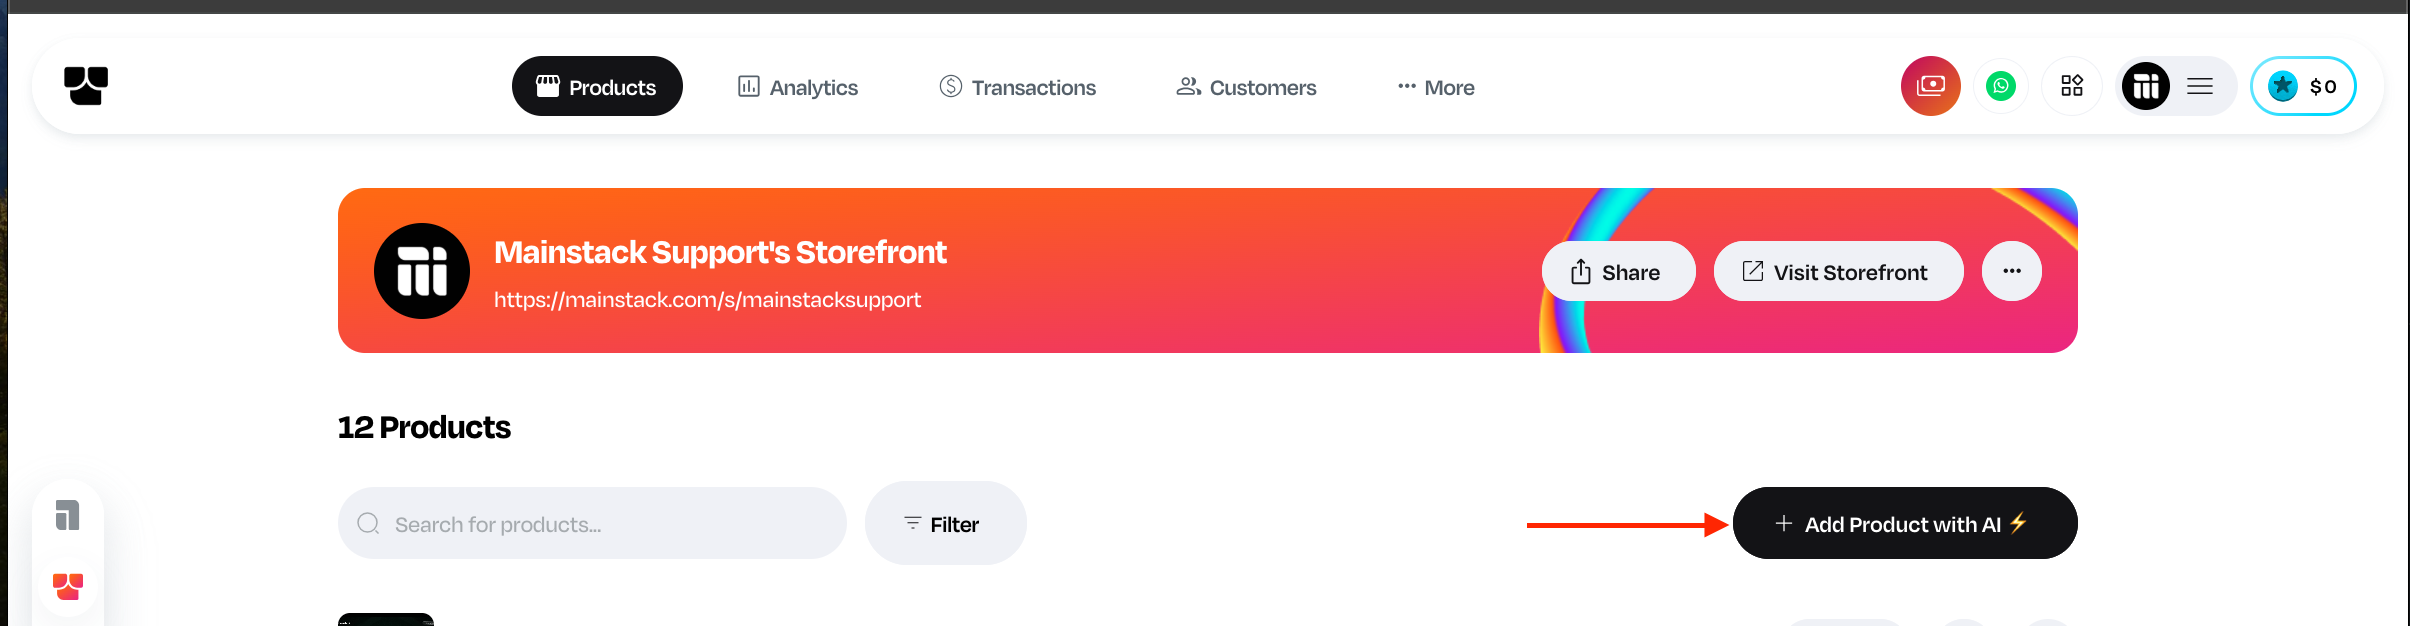Screen dimensions: 2410x626
Task: Open the red payments icon in header
Action: pos(1930,86)
